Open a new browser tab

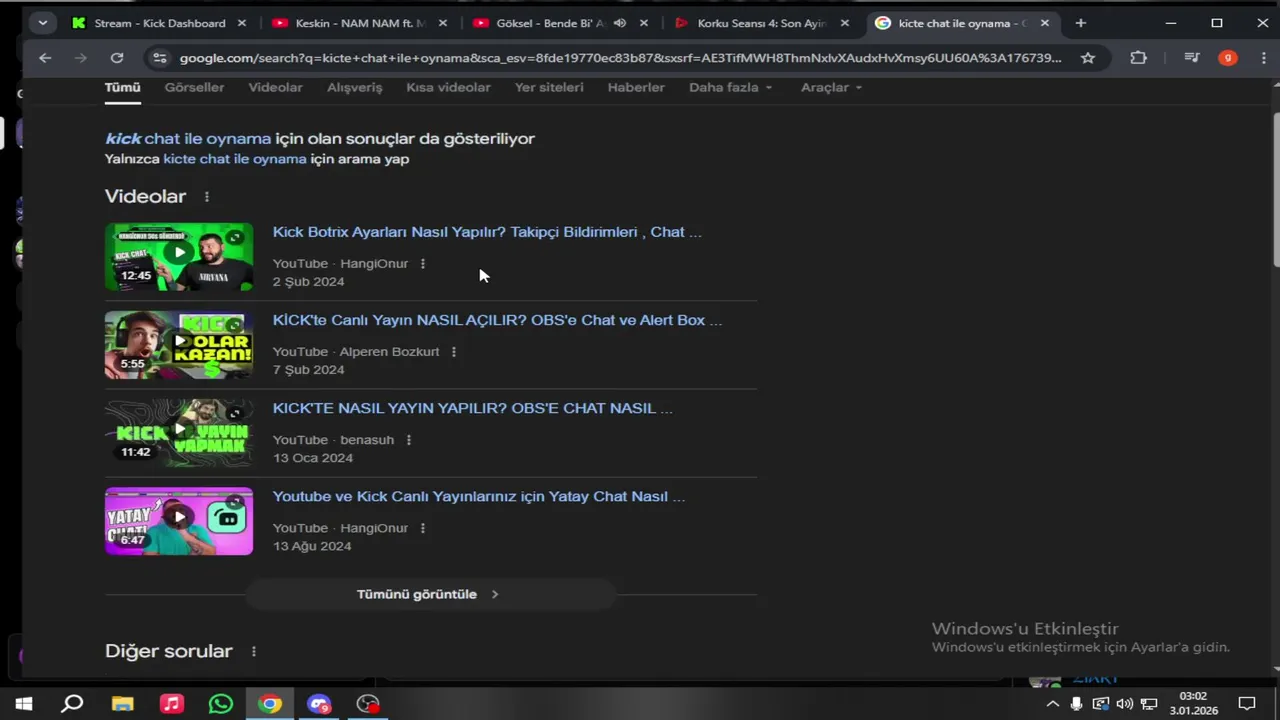tap(1080, 23)
